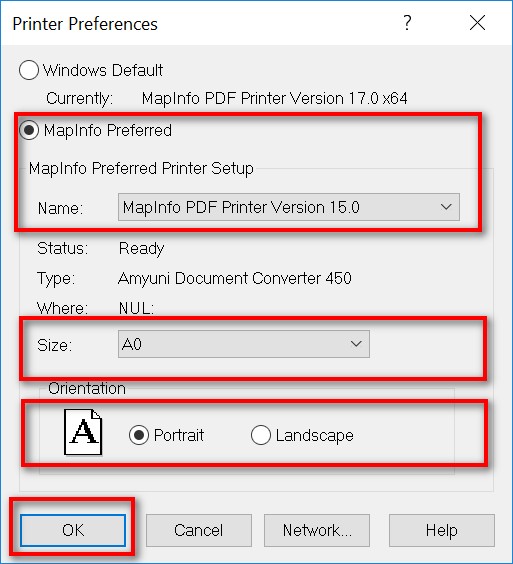Choose Landscape orientation
513x564 pixels.
(x=261, y=435)
